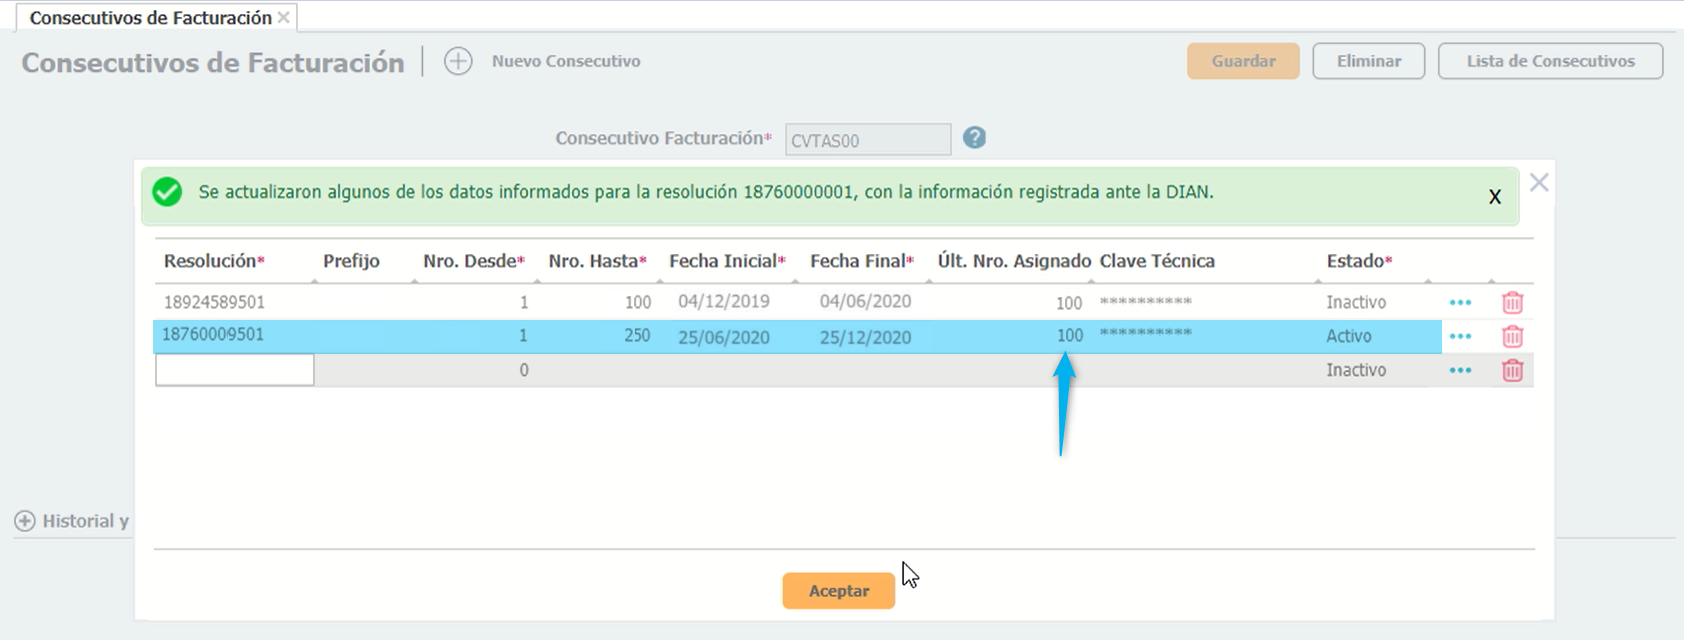Screen dimensions: 1684x640
Task: Delete resolution 18760009501 with trash icon
Action: point(1512,336)
